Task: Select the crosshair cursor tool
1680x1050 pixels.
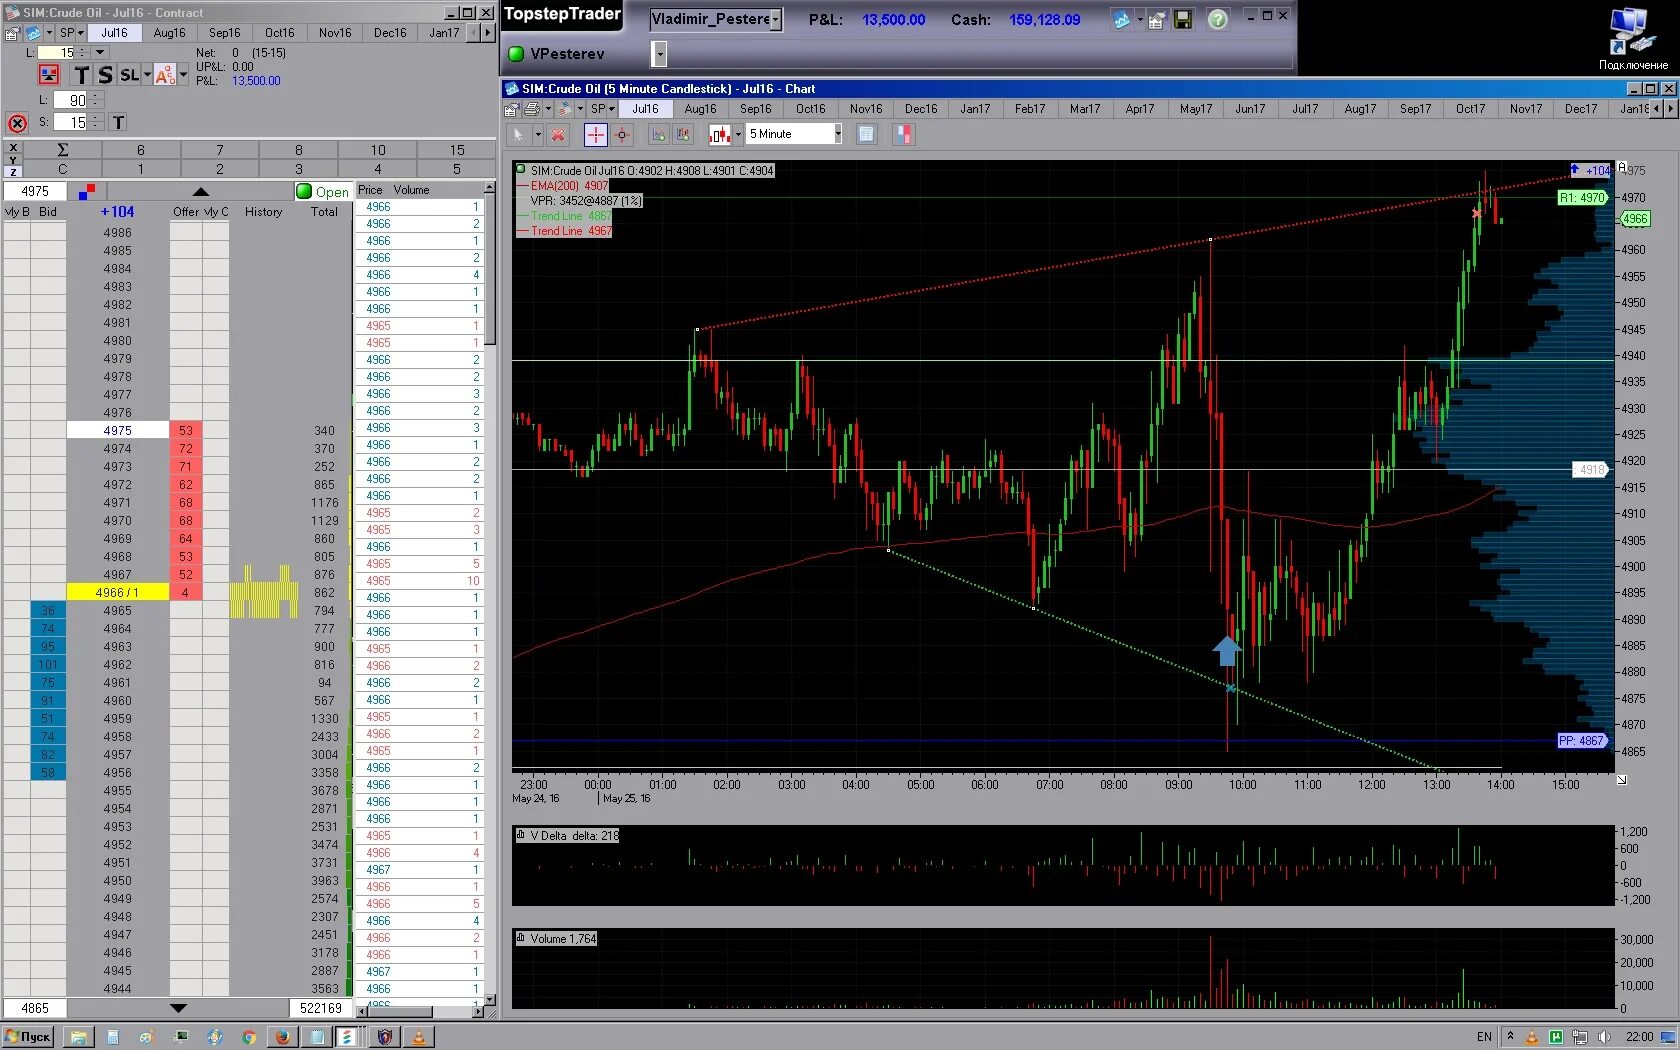Action: (x=595, y=134)
